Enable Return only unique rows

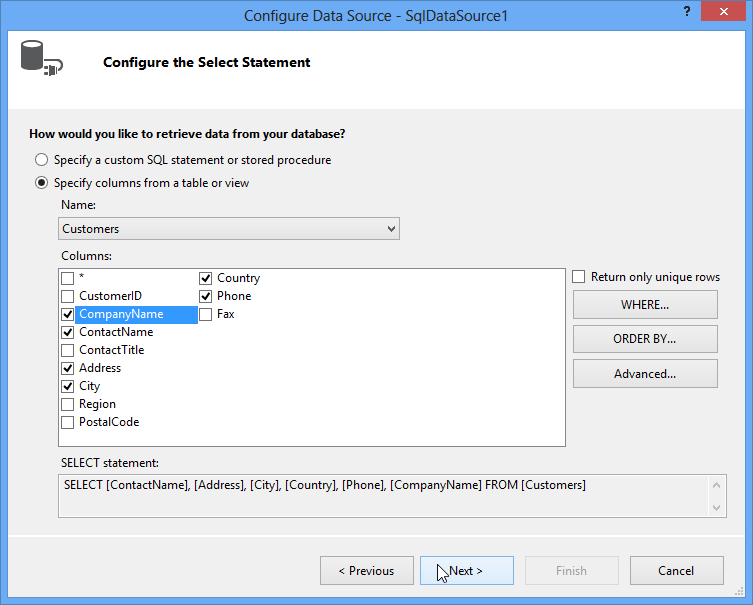(579, 277)
